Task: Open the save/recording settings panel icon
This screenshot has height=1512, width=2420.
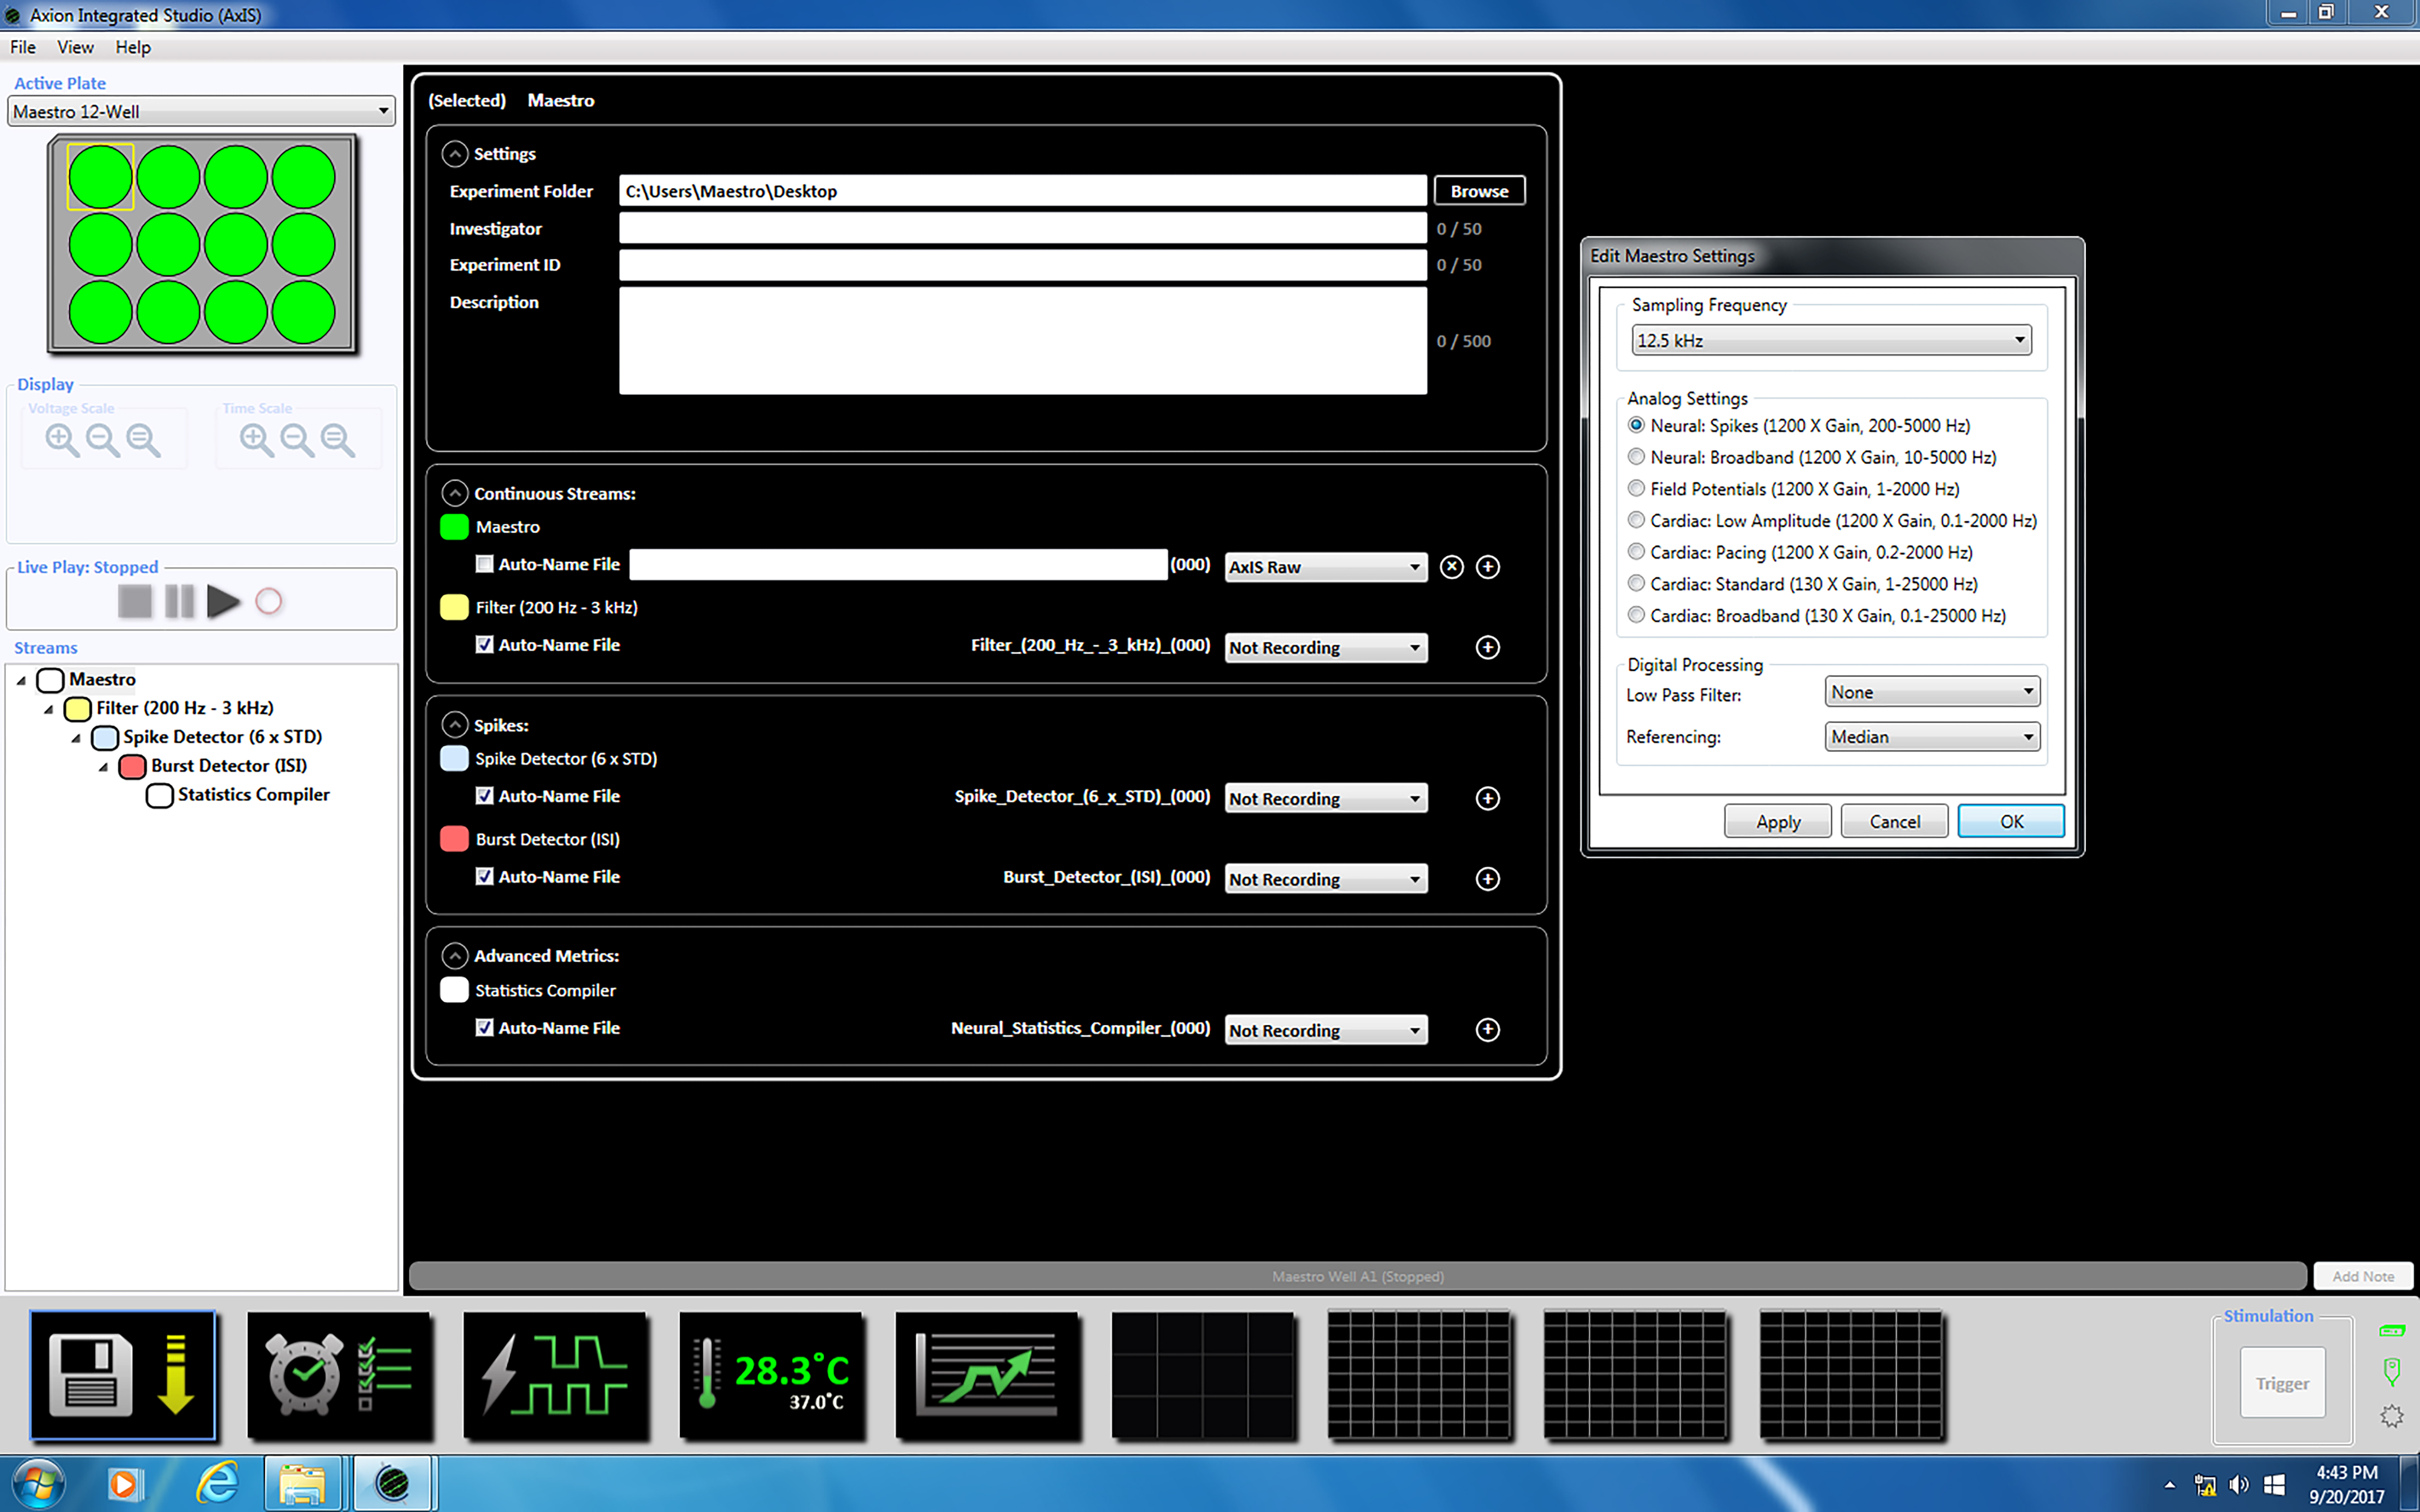Action: [123, 1375]
